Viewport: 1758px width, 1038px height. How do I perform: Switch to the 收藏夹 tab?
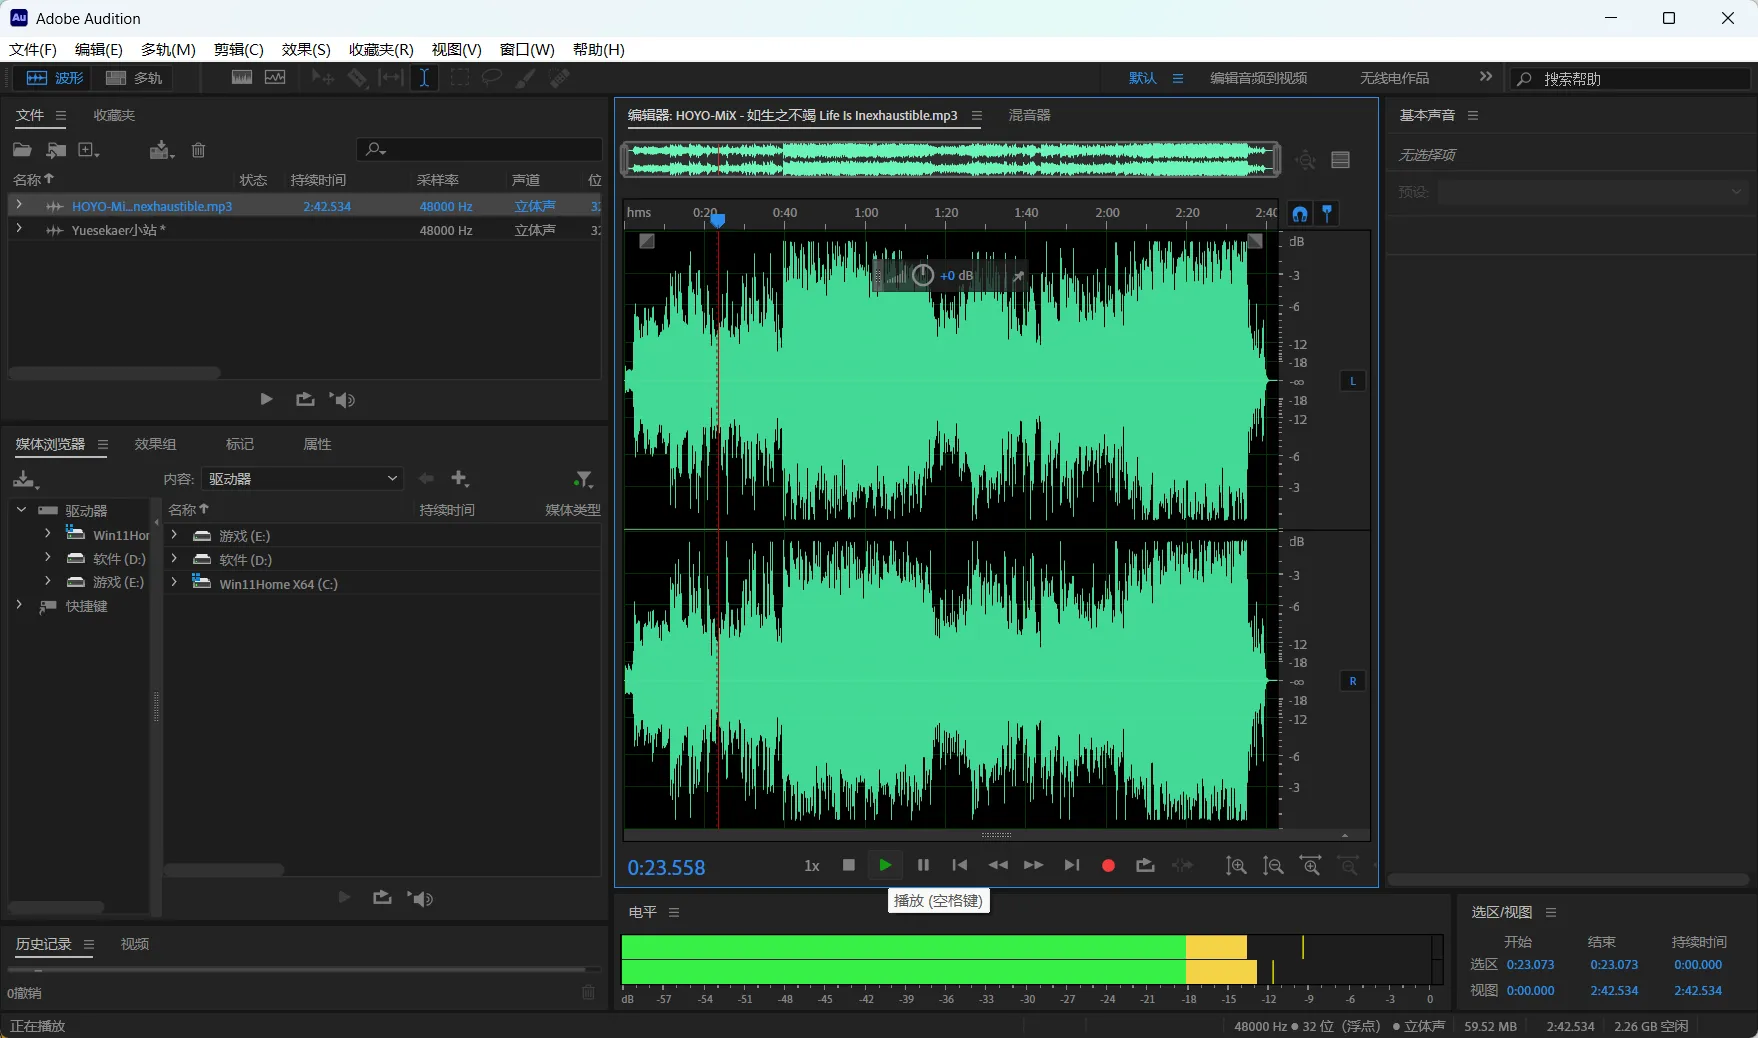[x=114, y=115]
